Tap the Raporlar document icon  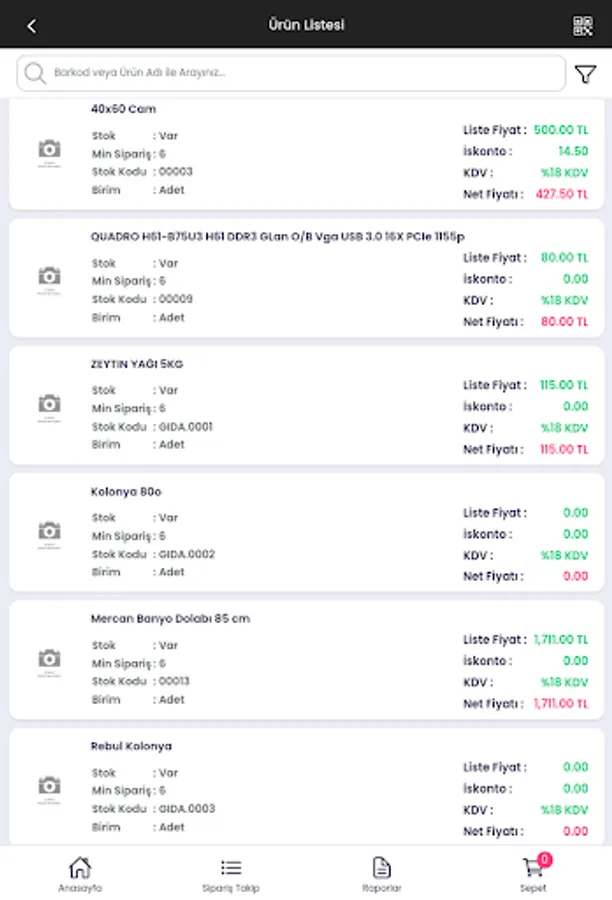[381, 867]
